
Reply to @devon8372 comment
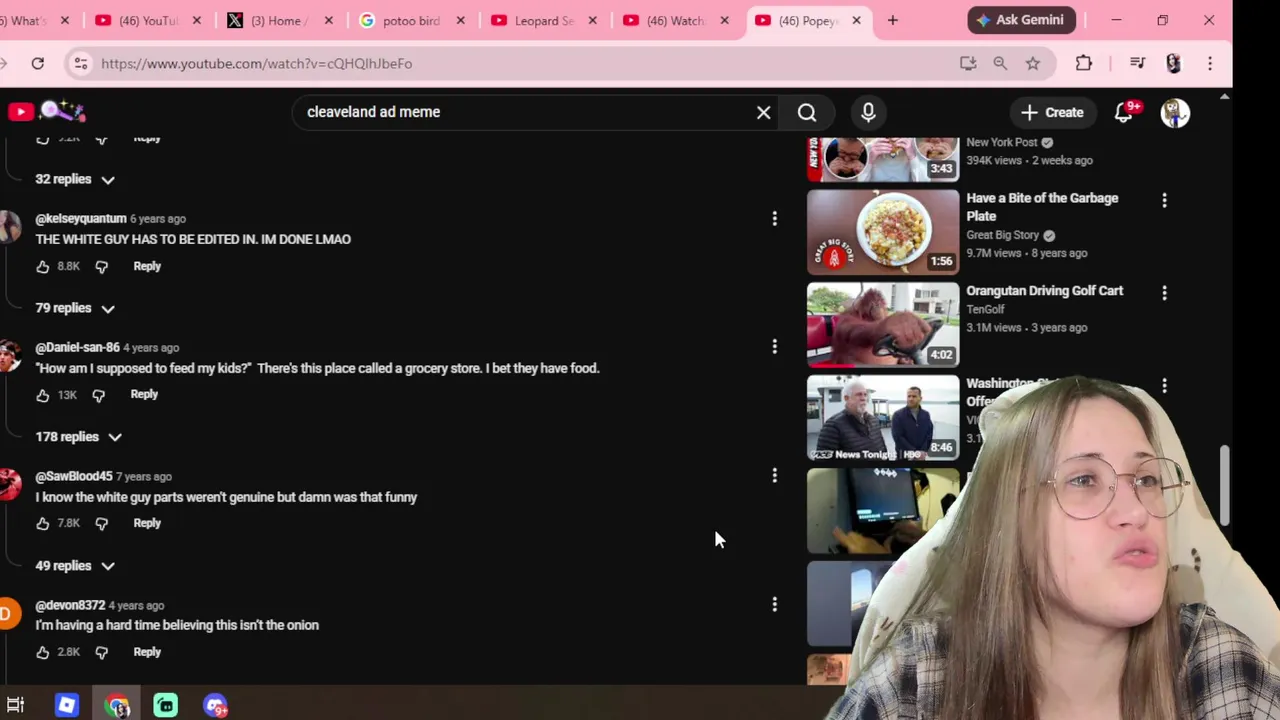[147, 652]
